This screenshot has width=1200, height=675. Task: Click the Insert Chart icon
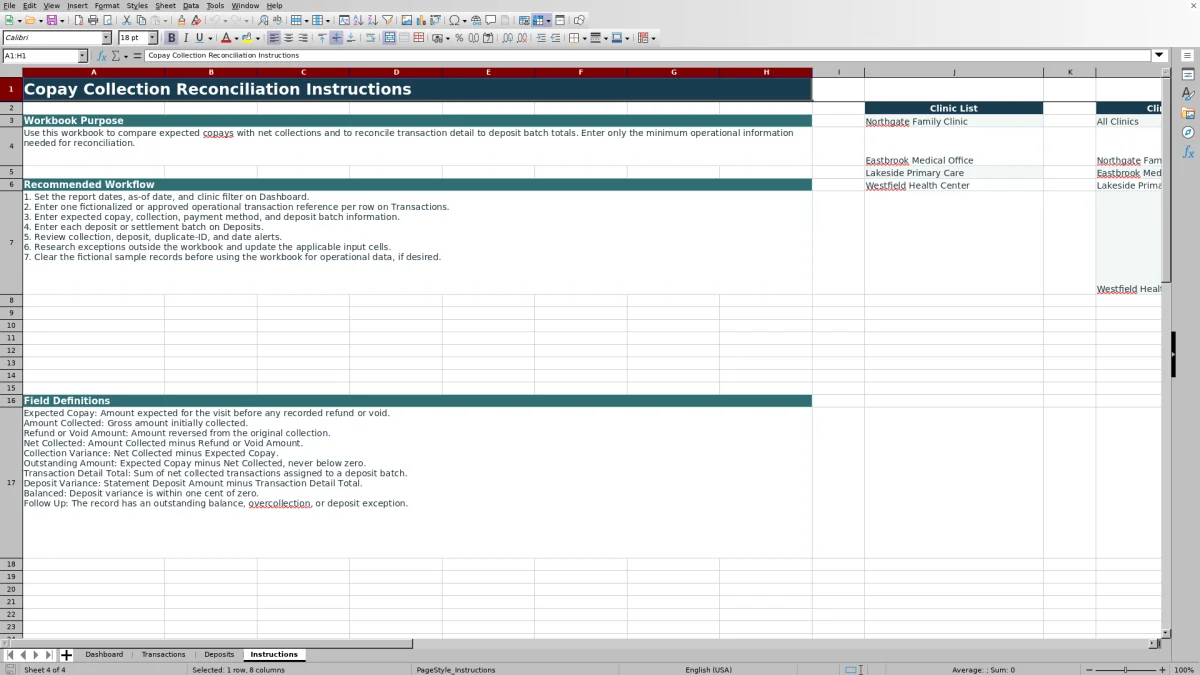[x=421, y=20]
